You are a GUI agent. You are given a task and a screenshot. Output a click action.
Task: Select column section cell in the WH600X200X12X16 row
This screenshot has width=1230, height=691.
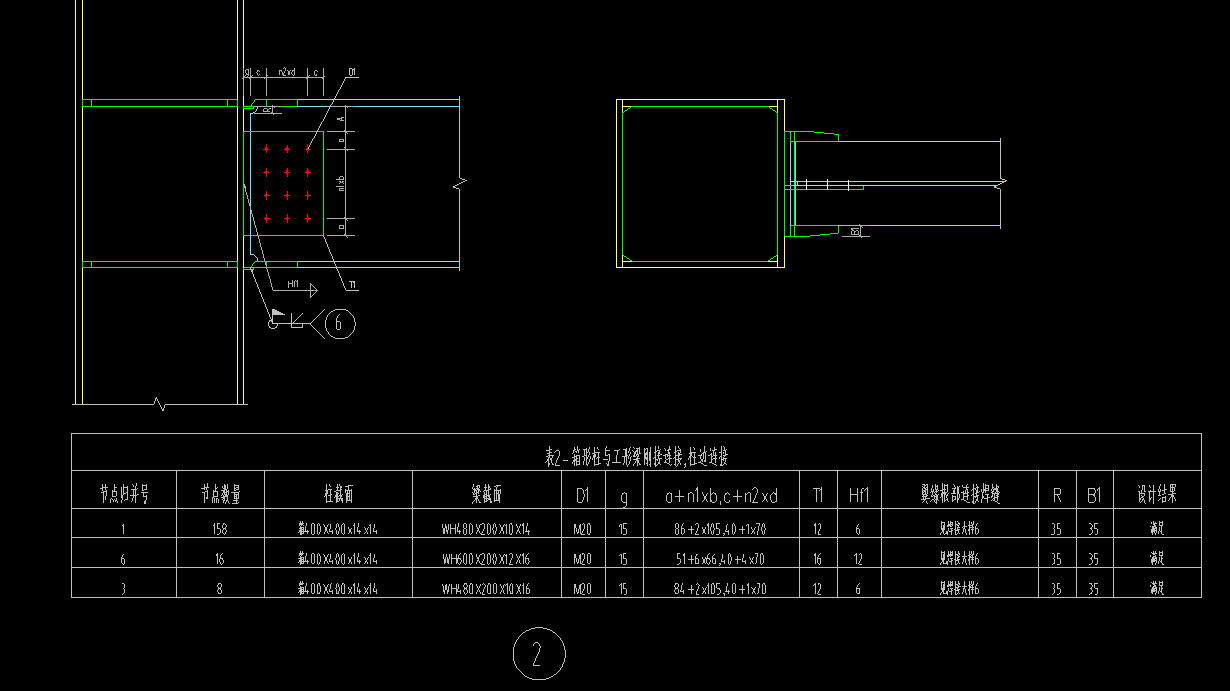tap(338, 560)
